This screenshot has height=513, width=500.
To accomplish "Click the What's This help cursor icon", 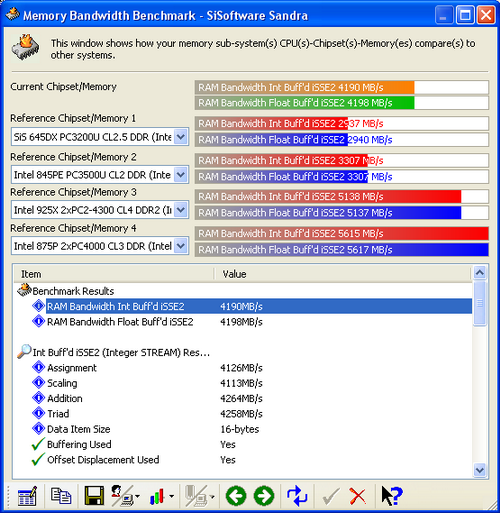I will pyautogui.click(x=392, y=496).
